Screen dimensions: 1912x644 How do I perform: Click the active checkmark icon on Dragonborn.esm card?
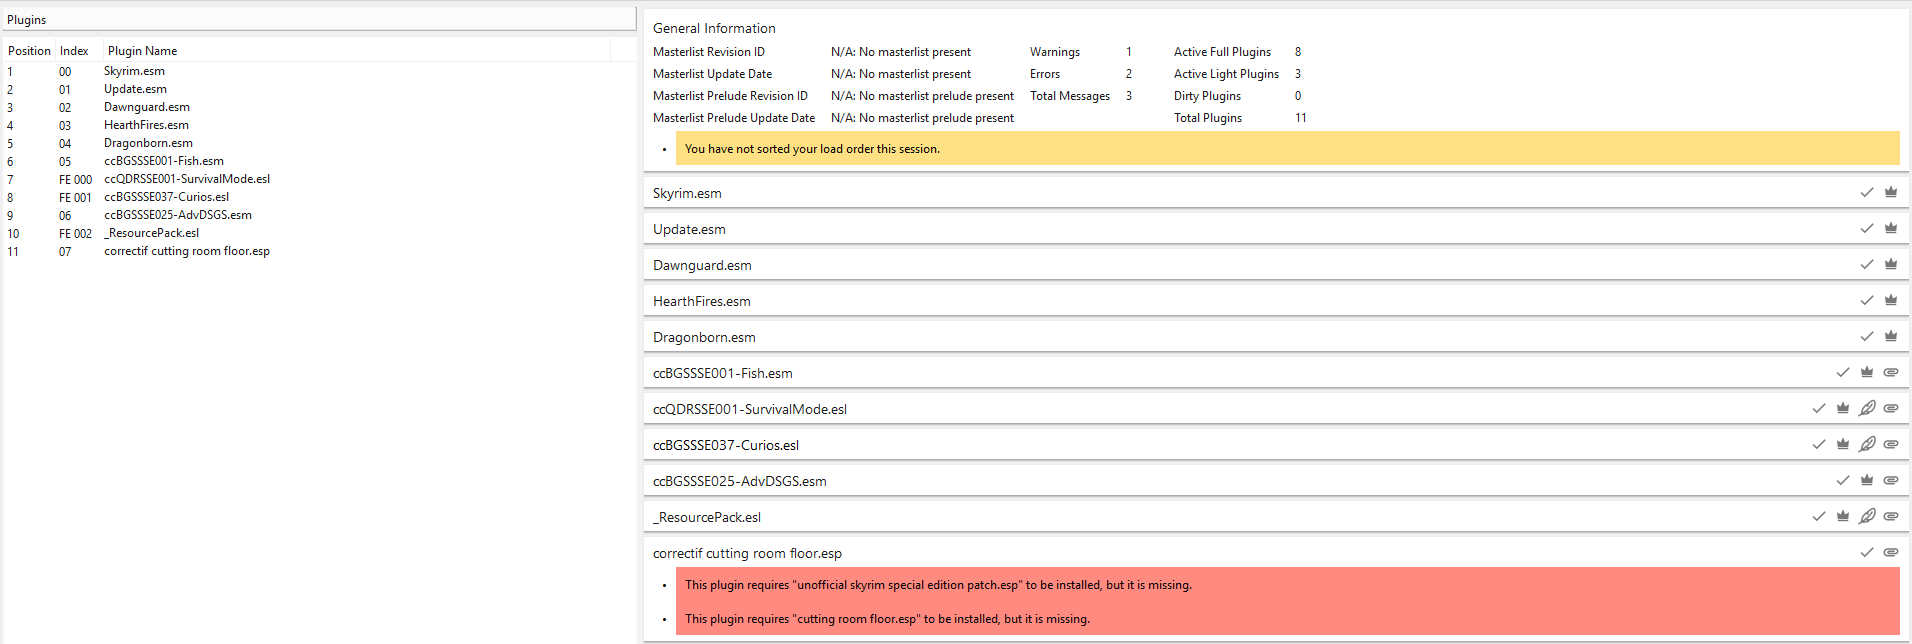click(1867, 336)
